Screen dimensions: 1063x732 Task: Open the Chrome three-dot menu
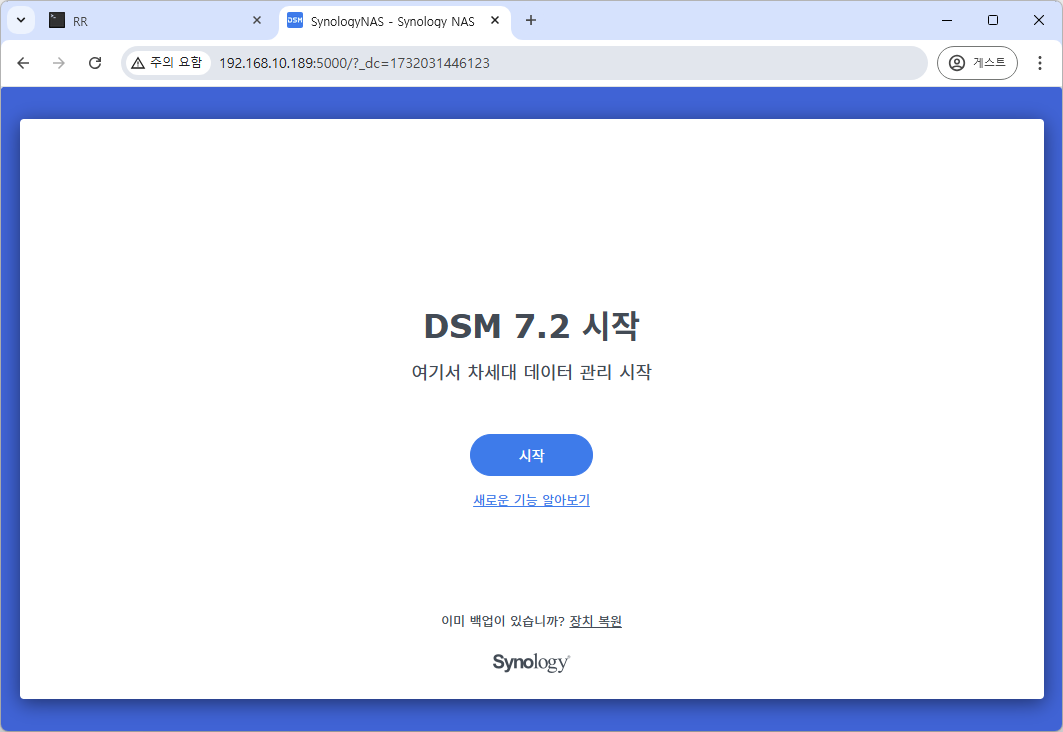1039,63
